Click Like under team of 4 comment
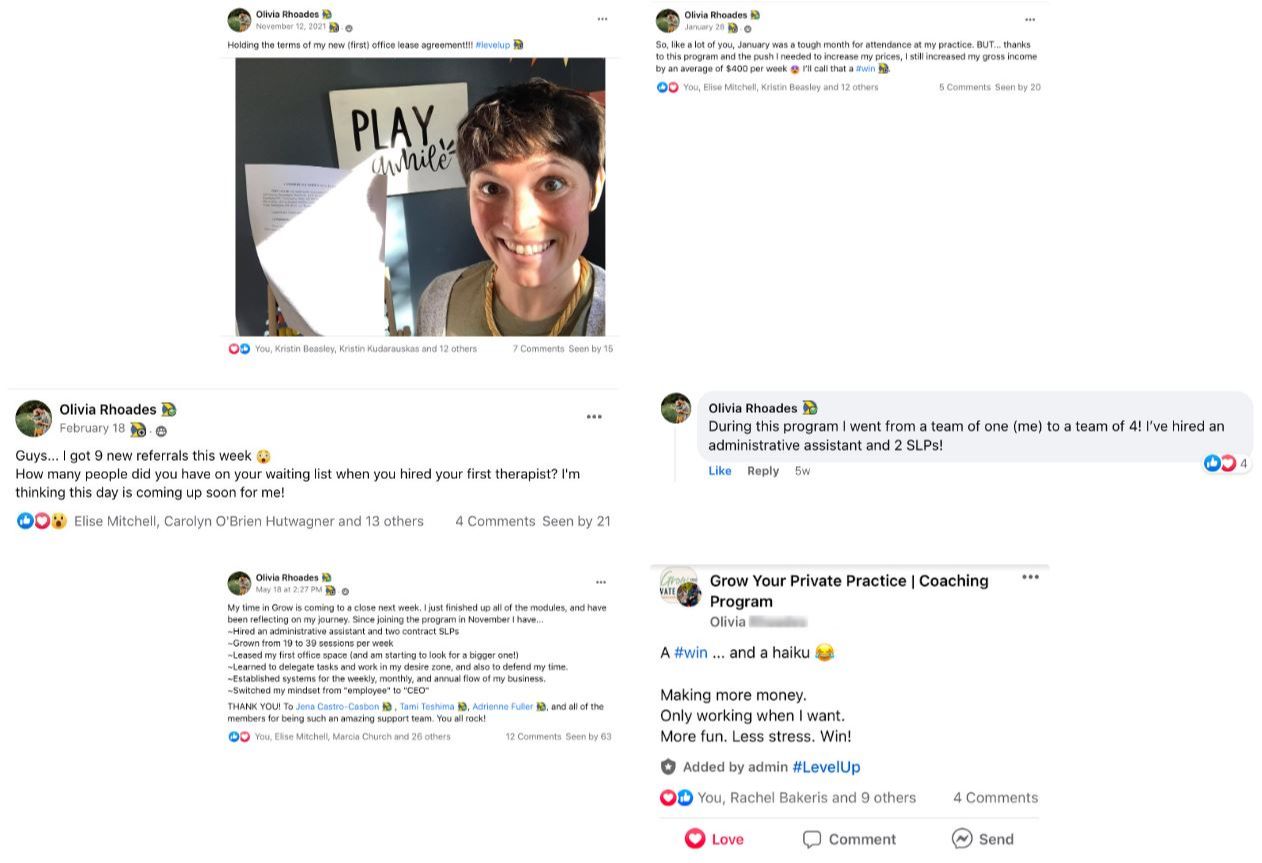1262x863 pixels. [x=720, y=471]
